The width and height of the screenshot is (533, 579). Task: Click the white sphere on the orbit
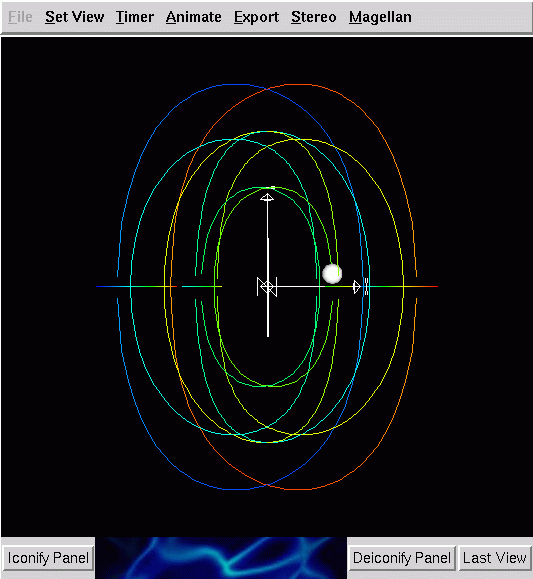(332, 274)
